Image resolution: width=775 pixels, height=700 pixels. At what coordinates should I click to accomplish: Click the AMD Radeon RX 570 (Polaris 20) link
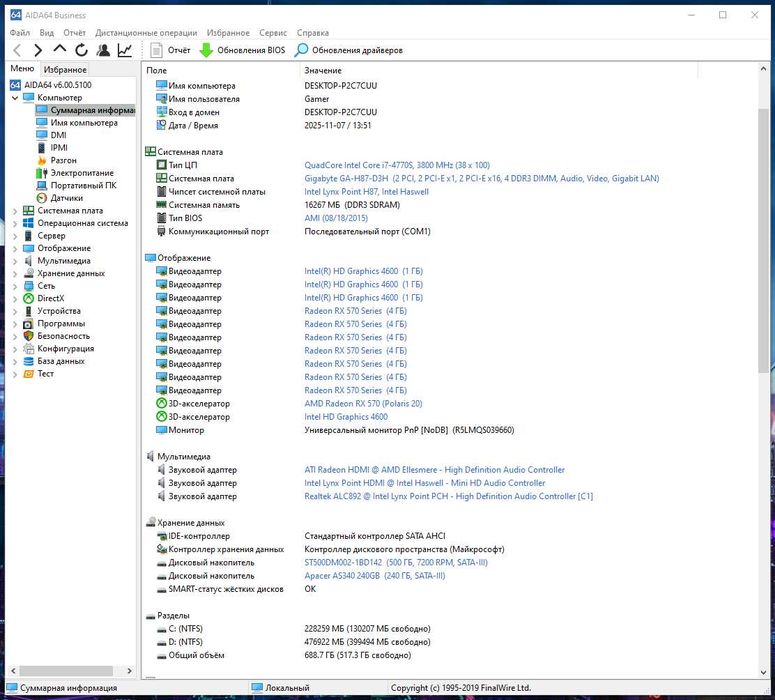coord(363,404)
